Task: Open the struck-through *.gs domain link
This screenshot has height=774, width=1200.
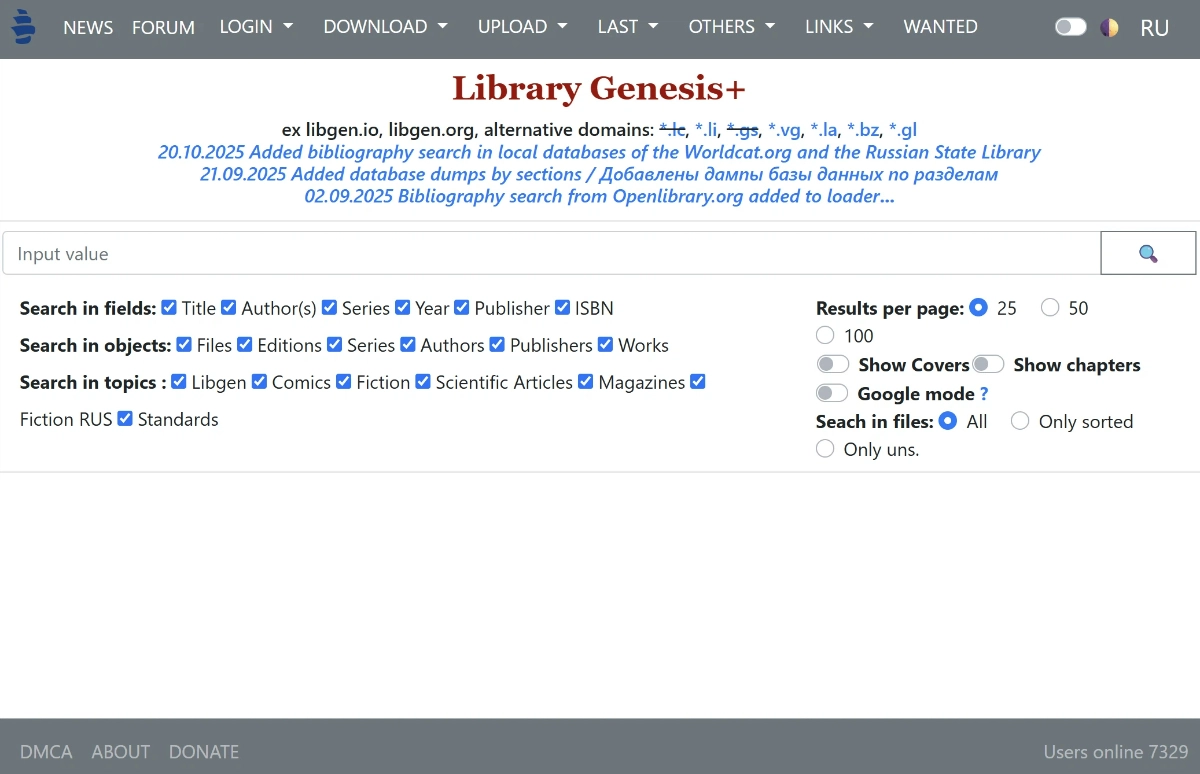Action: pos(743,129)
